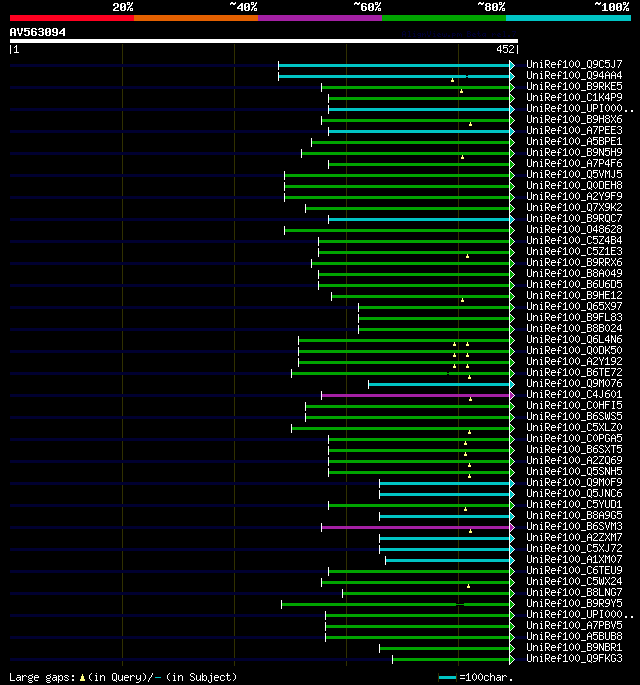The width and height of the screenshot is (640, 685).
Task: Click the UniRef100_B8A9G5 label
Action: [574, 515]
